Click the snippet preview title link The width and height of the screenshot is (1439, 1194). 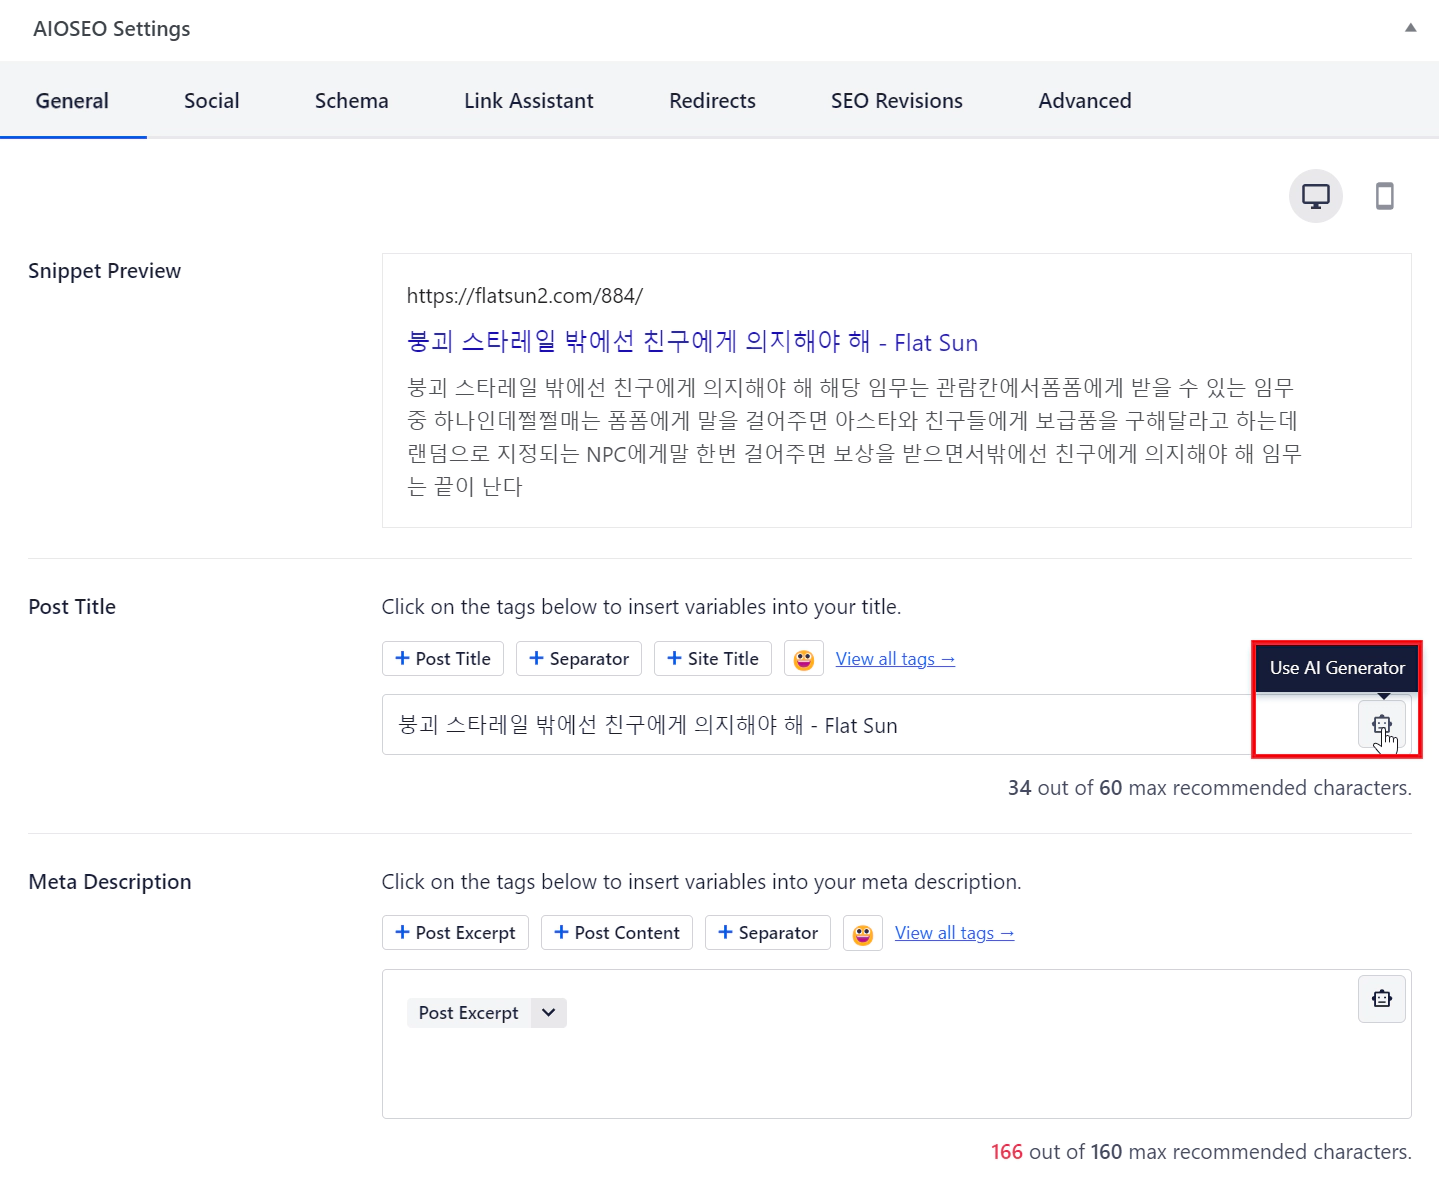tap(692, 342)
